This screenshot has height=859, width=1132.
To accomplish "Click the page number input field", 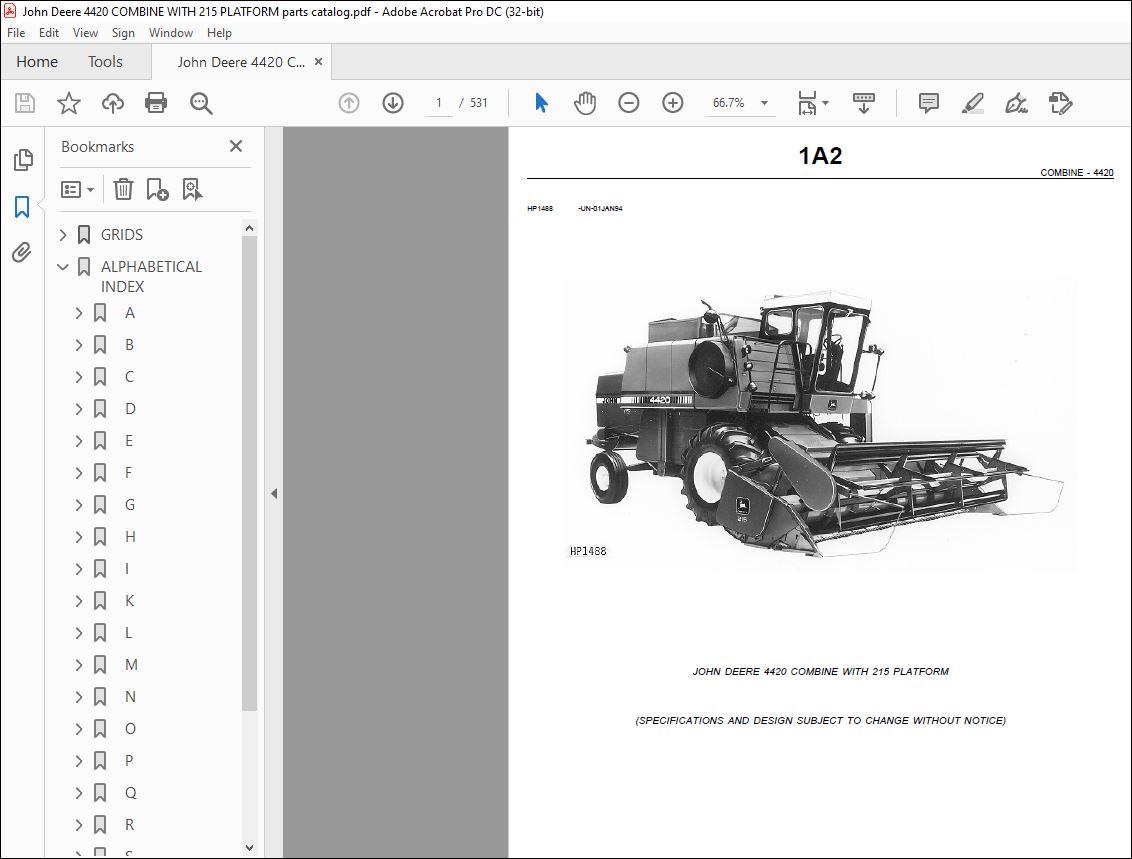I will tap(438, 103).
